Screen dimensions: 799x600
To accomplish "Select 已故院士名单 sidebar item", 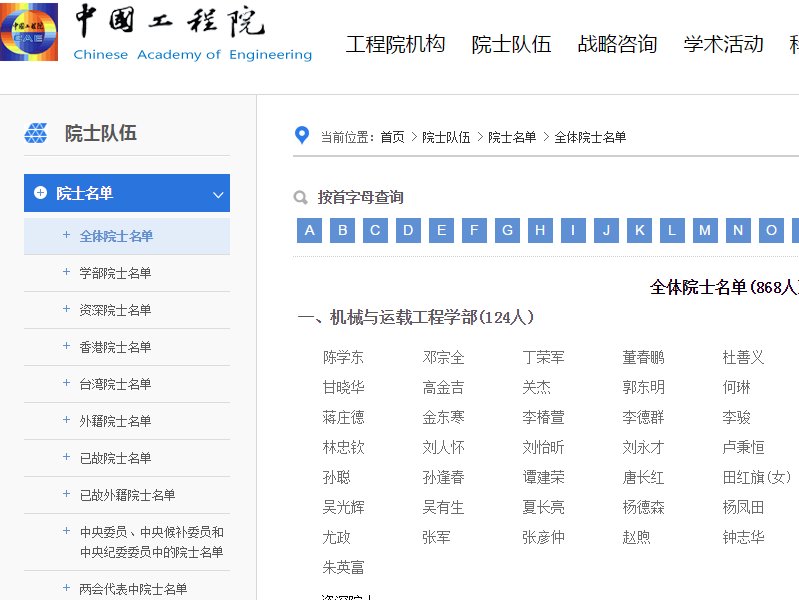I will point(115,458).
